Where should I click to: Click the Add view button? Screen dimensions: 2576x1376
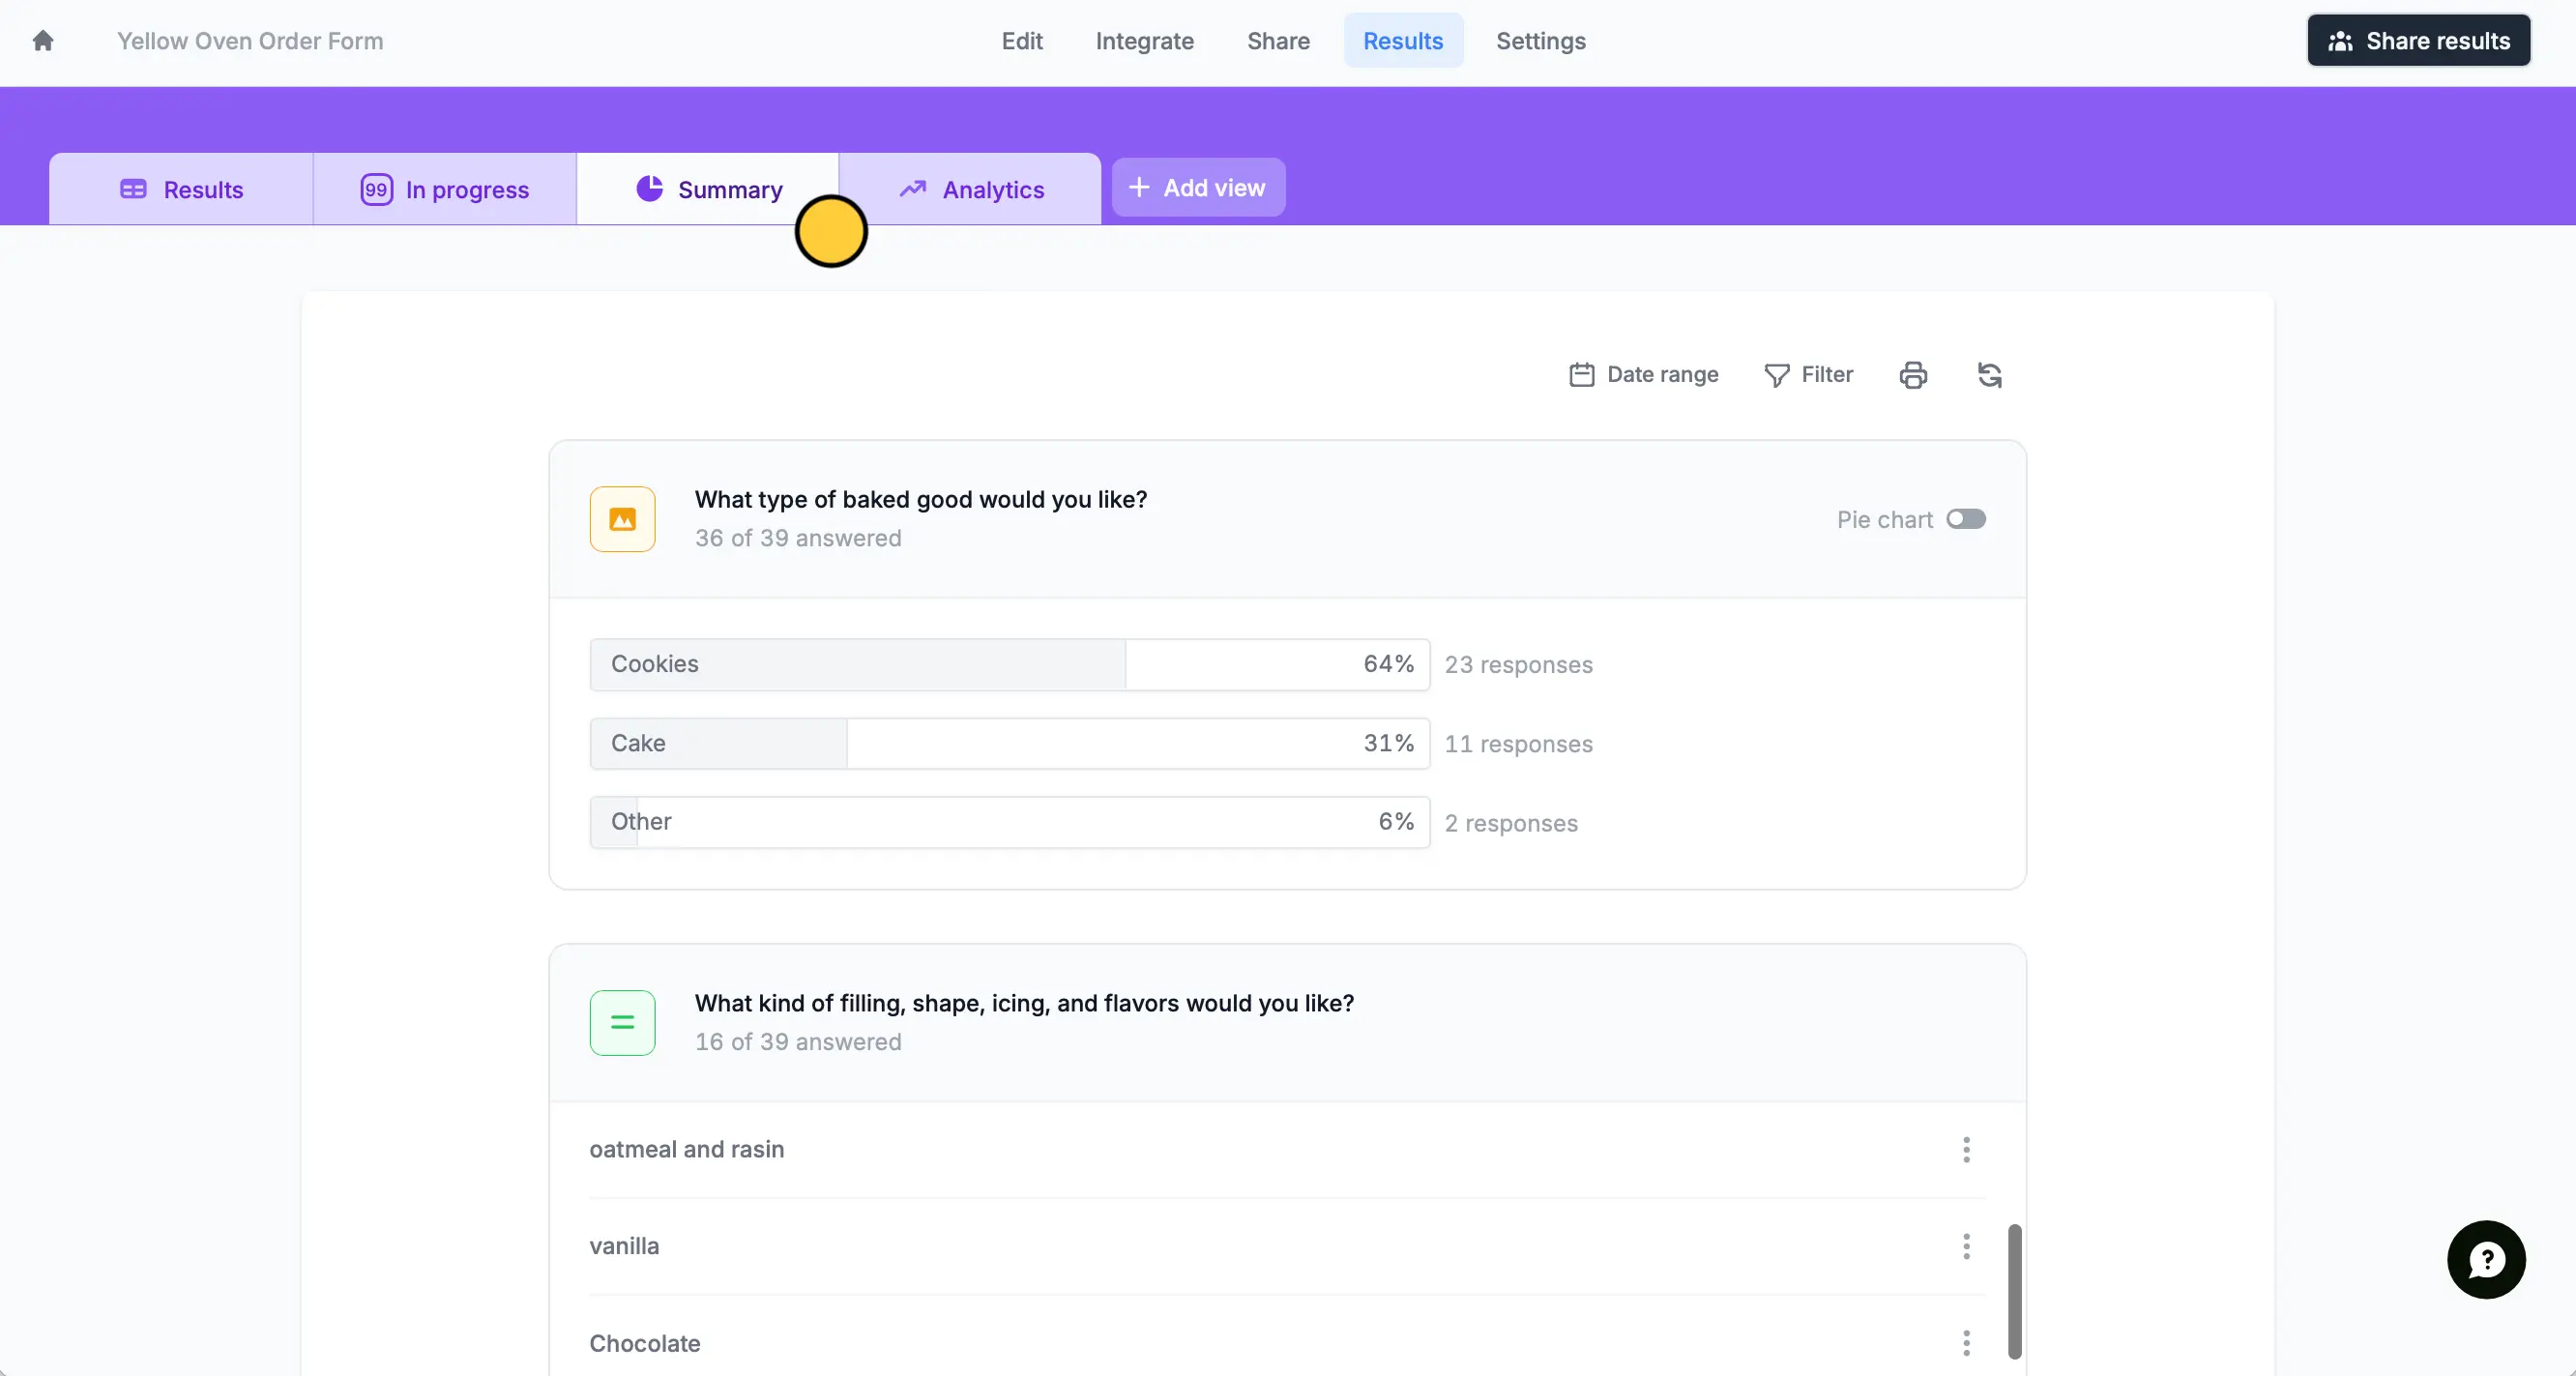[x=1197, y=187]
